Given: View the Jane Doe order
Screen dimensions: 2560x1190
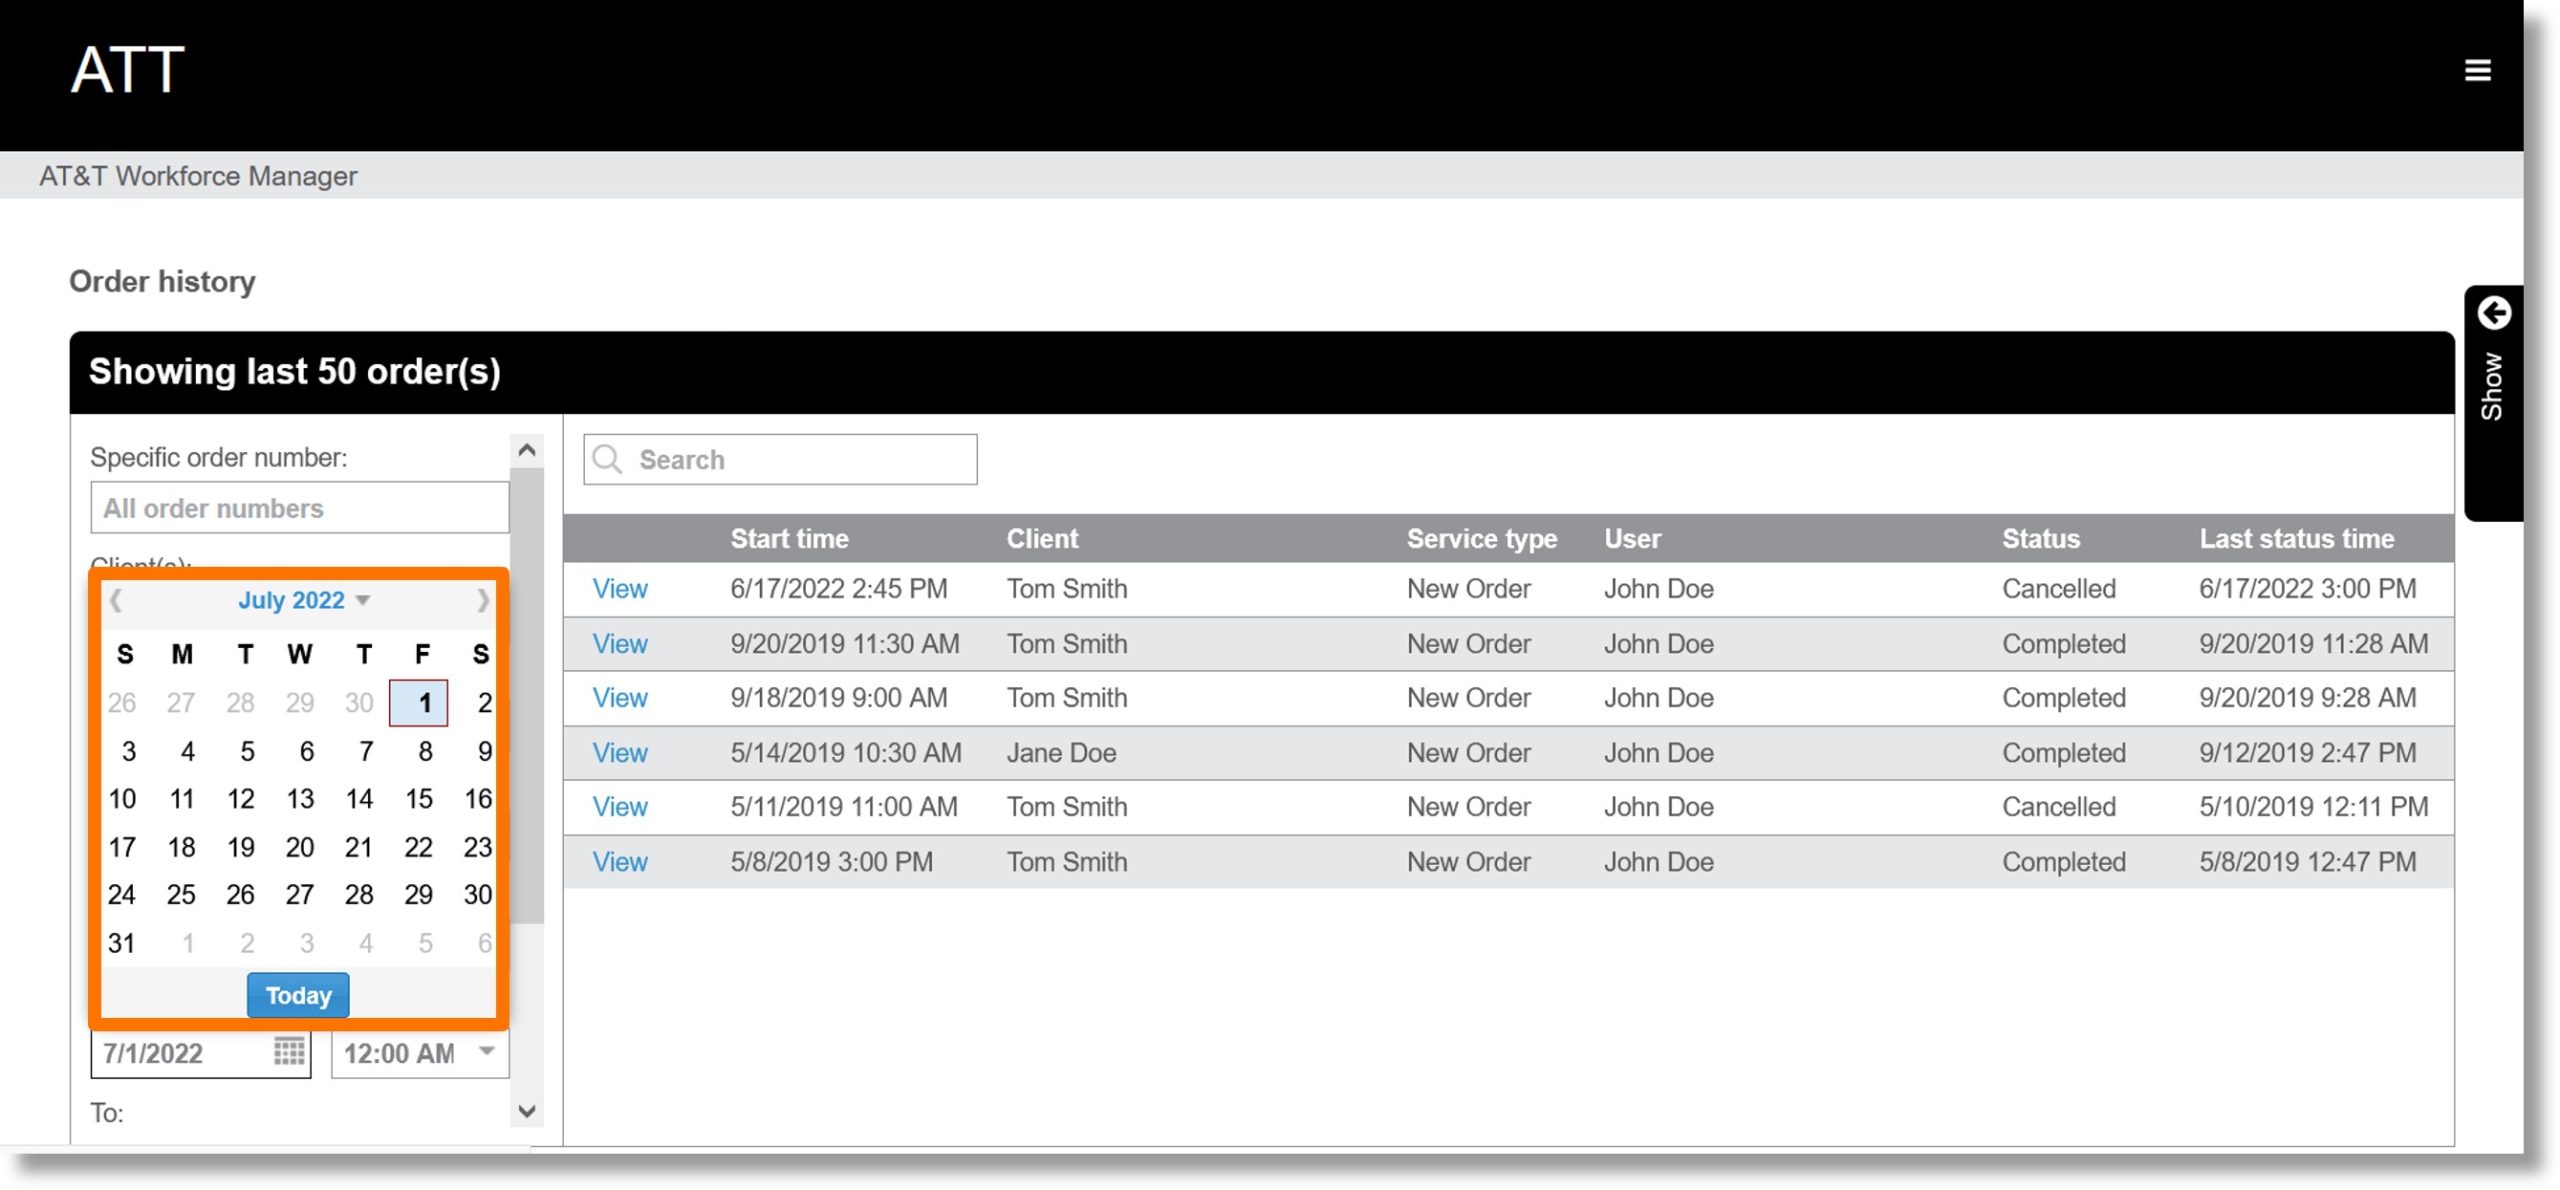Looking at the screenshot, I should click(x=620, y=753).
